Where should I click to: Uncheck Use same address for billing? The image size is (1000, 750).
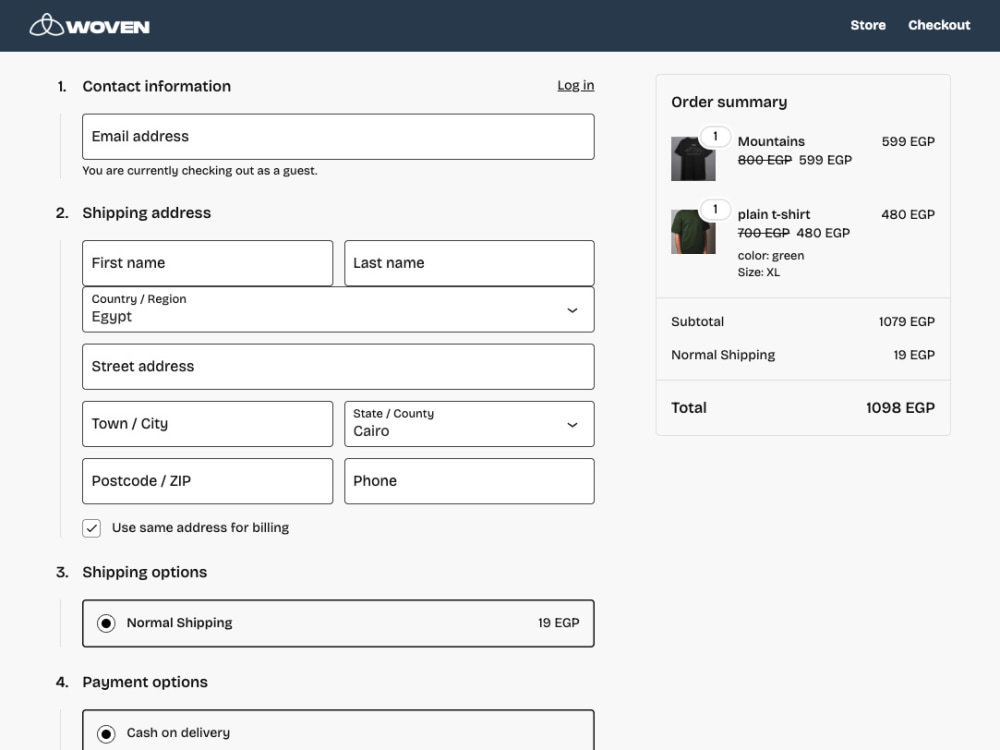point(91,528)
